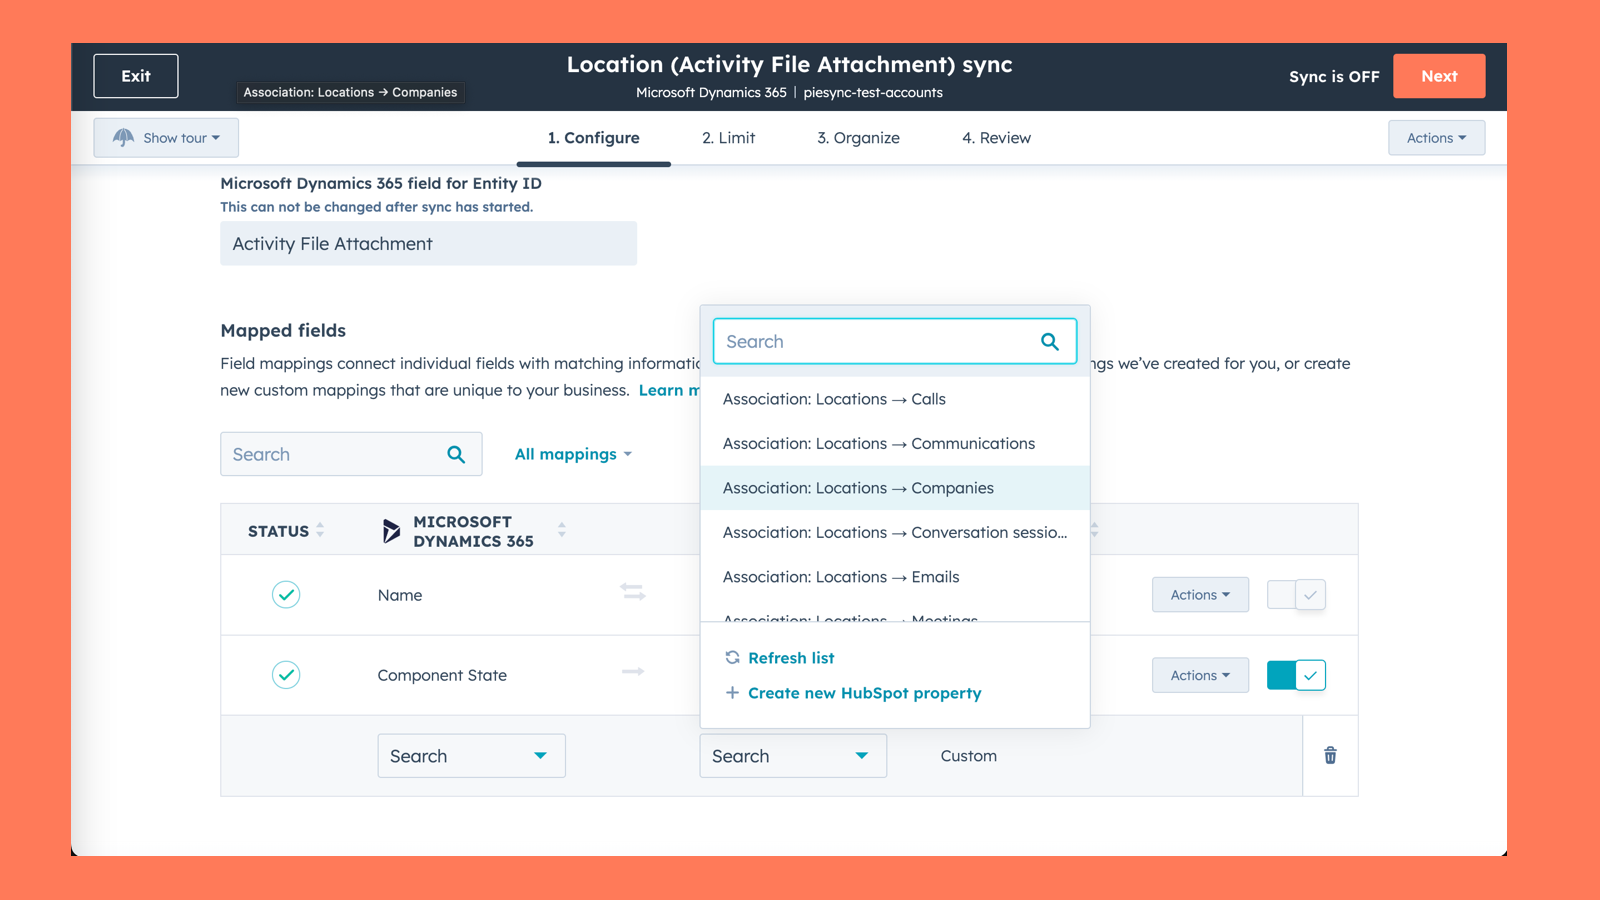Focus the Search field in property dropdown
1600x900 pixels.
880,342
